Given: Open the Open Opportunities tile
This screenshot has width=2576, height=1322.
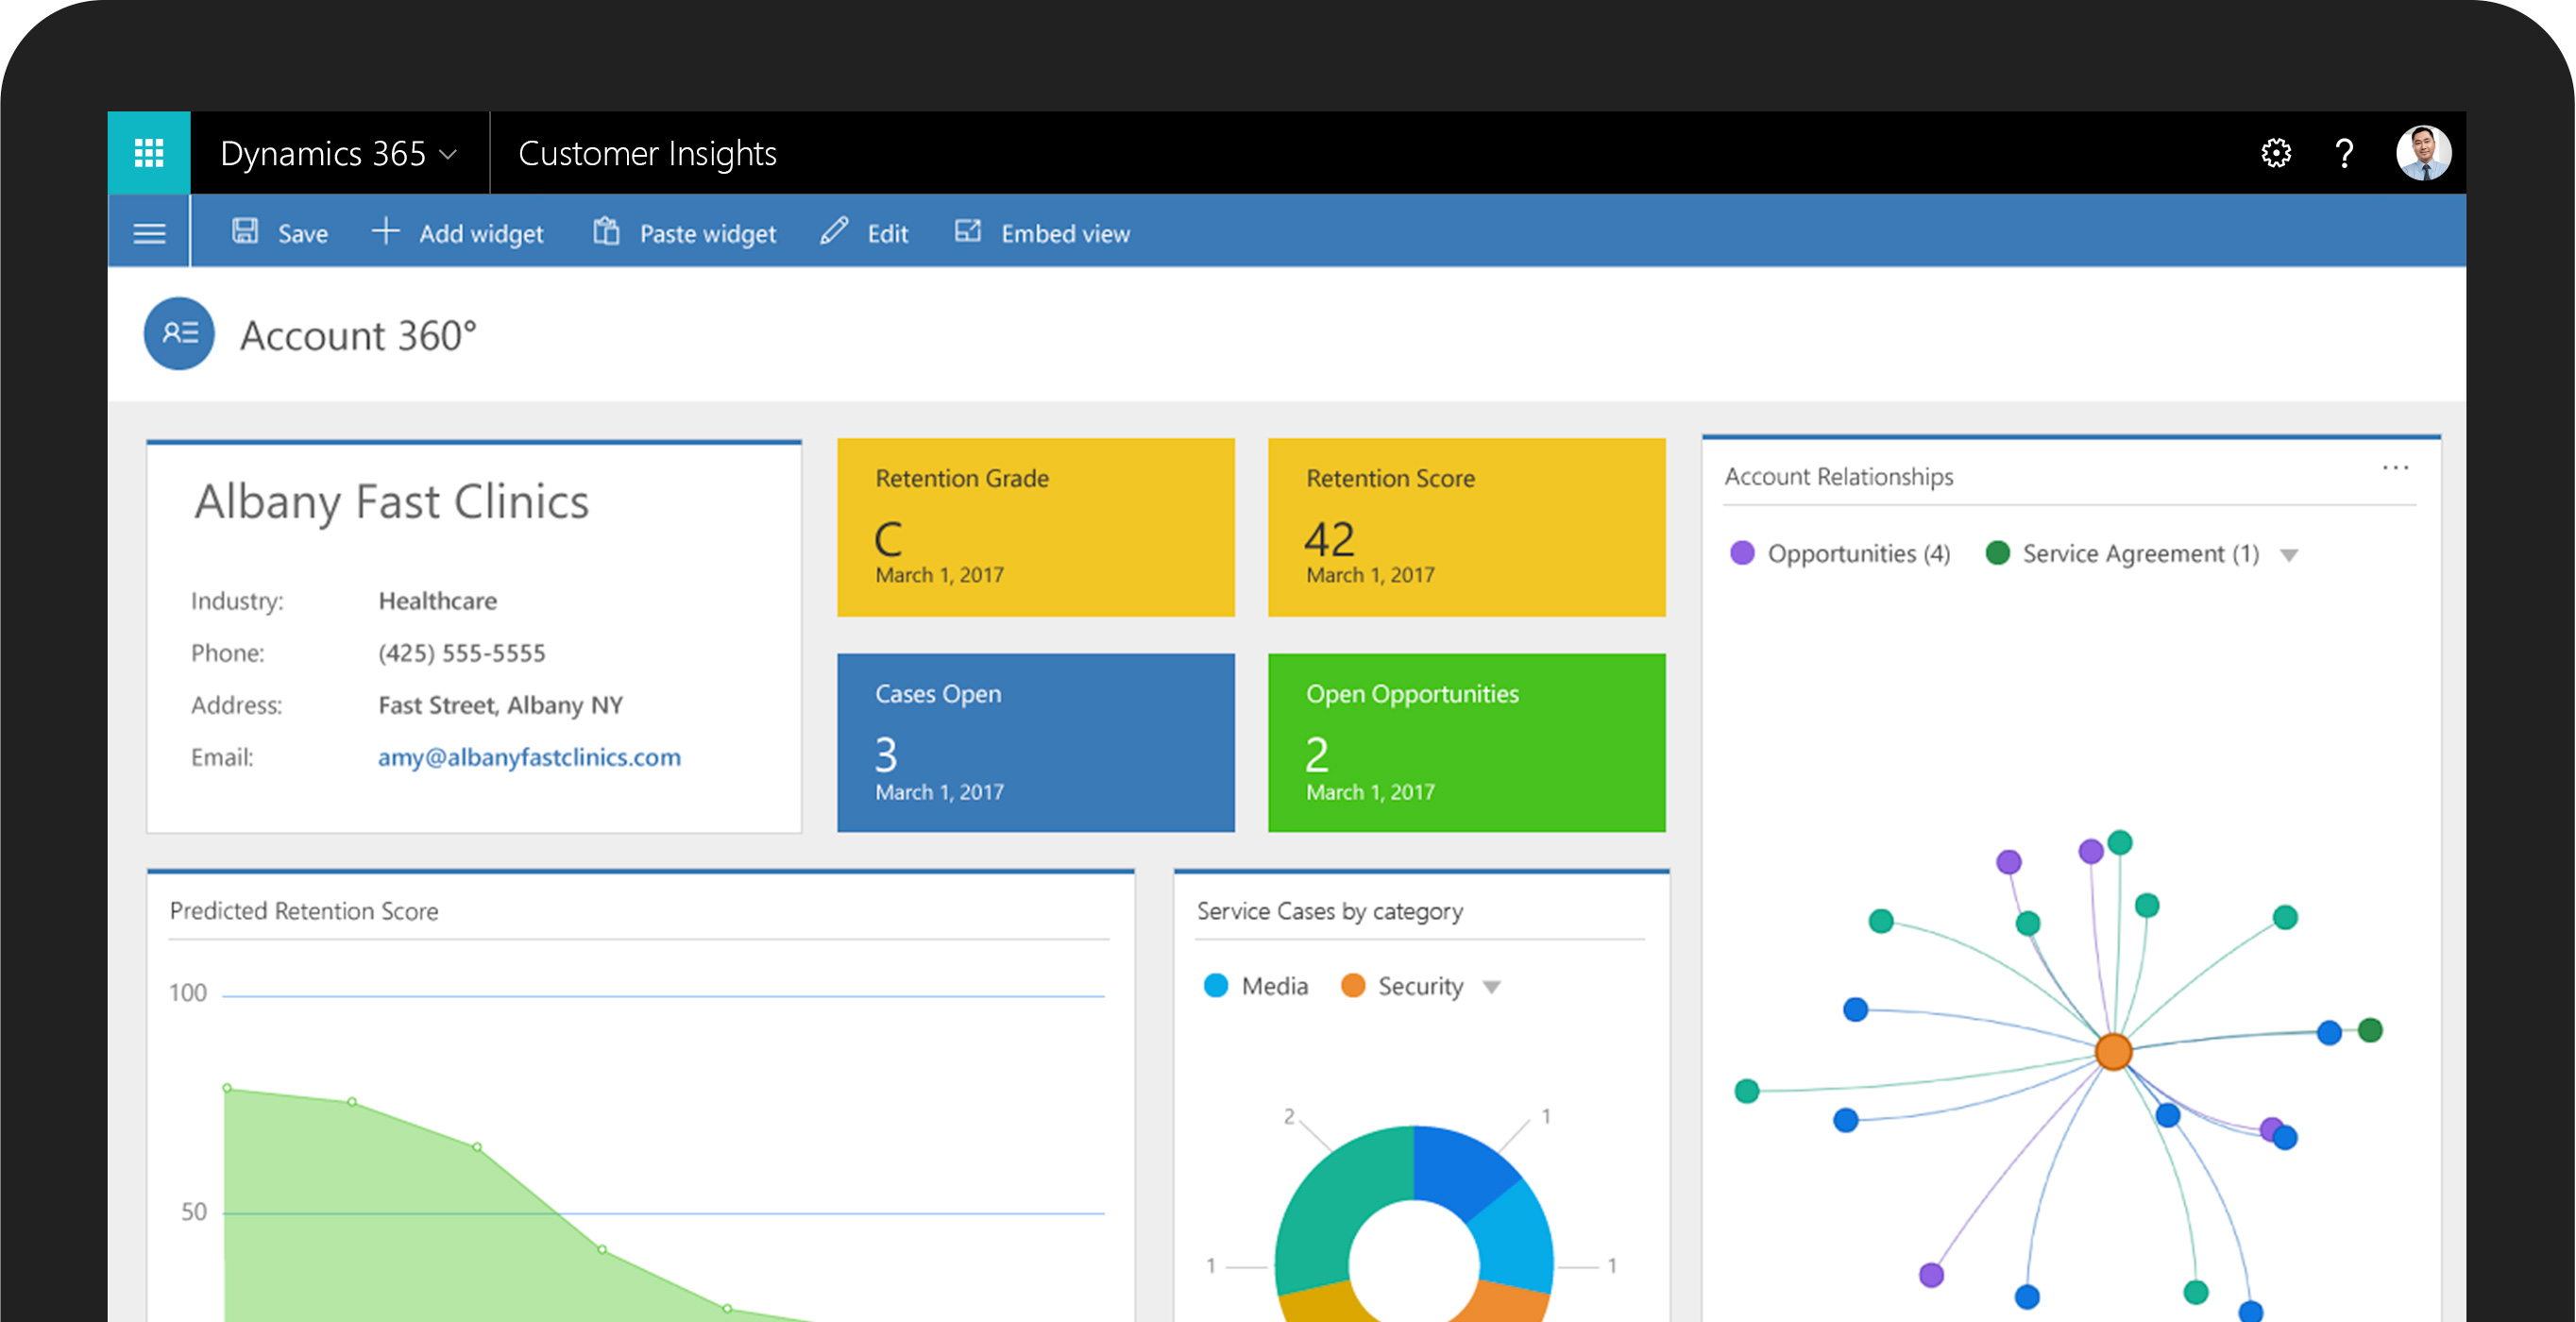Looking at the screenshot, I should click(x=1467, y=743).
